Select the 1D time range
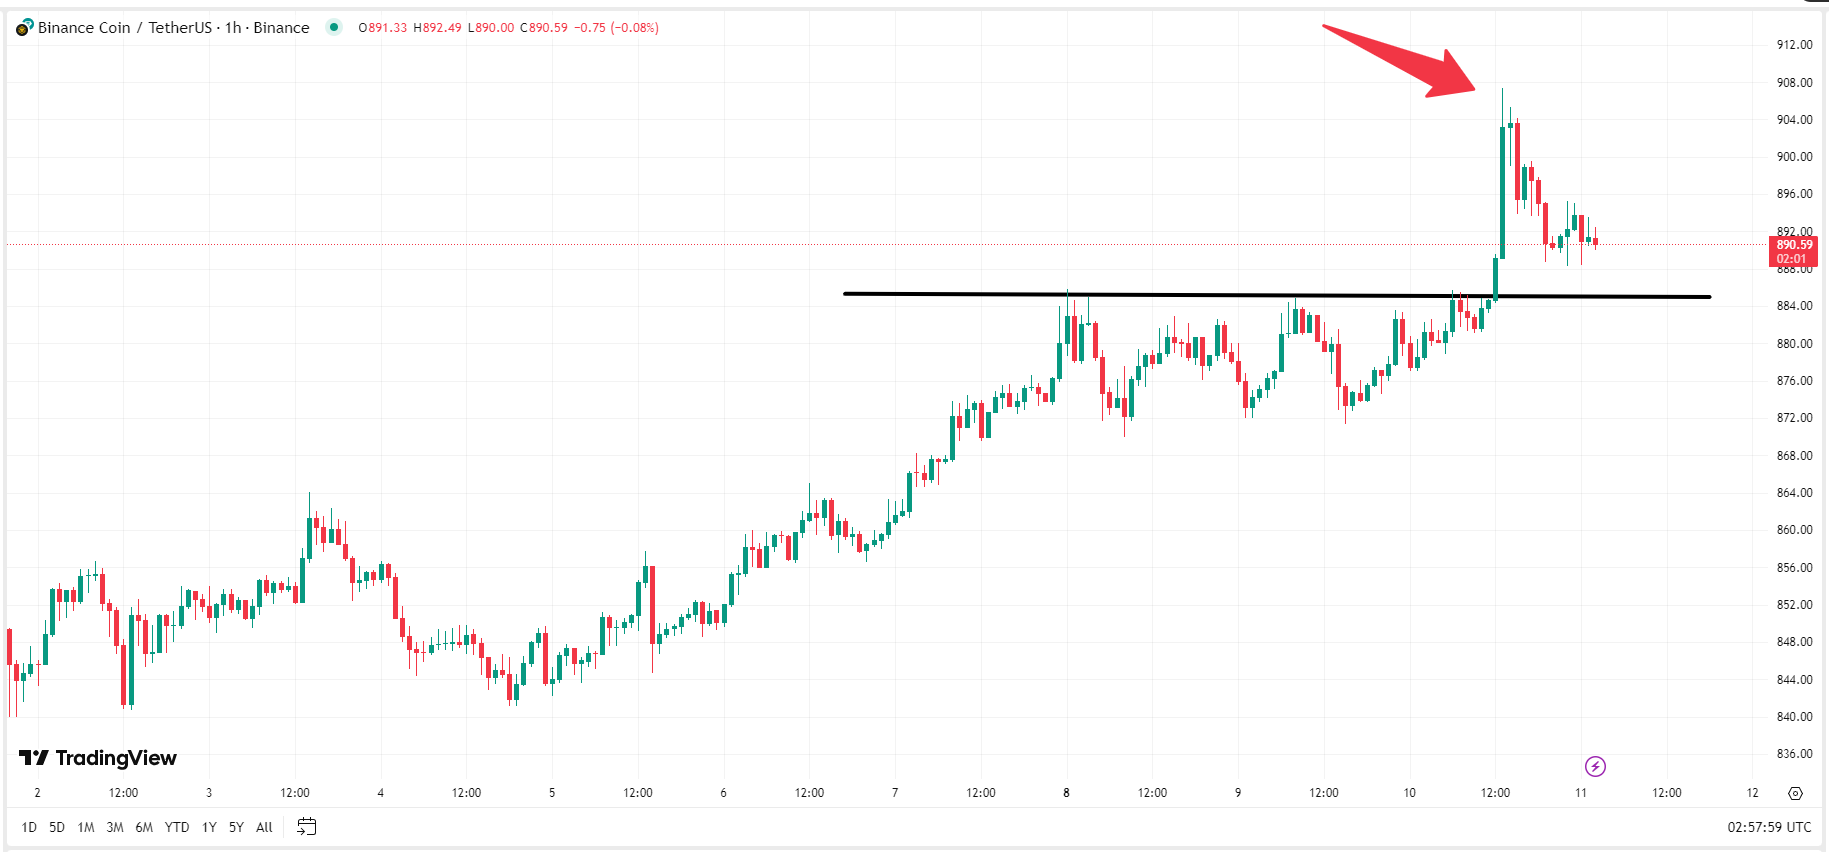 coord(29,827)
